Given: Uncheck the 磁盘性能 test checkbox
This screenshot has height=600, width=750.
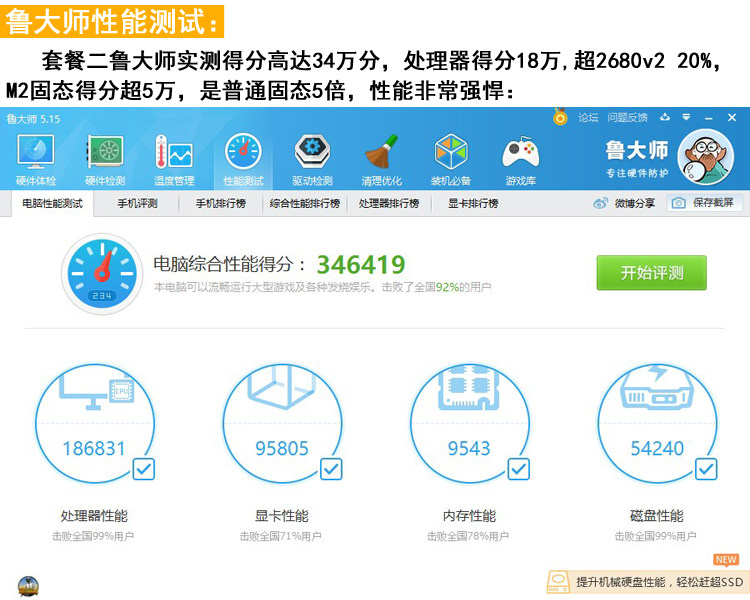Looking at the screenshot, I should pos(706,469).
